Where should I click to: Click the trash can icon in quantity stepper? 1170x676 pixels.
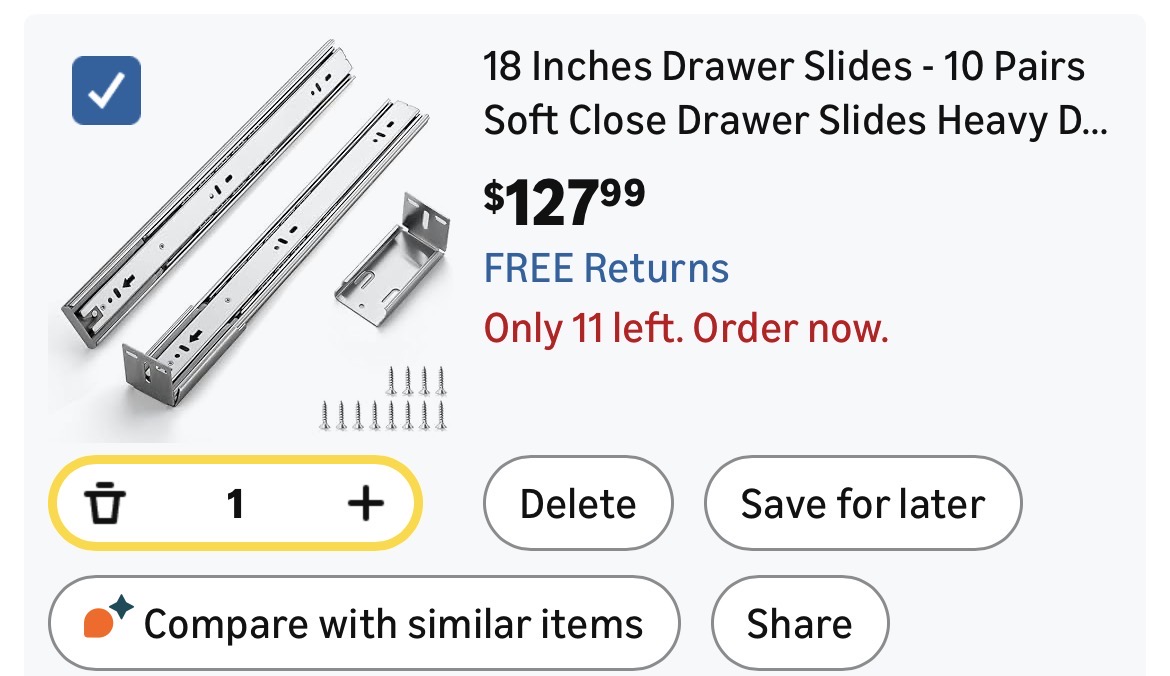(x=103, y=504)
